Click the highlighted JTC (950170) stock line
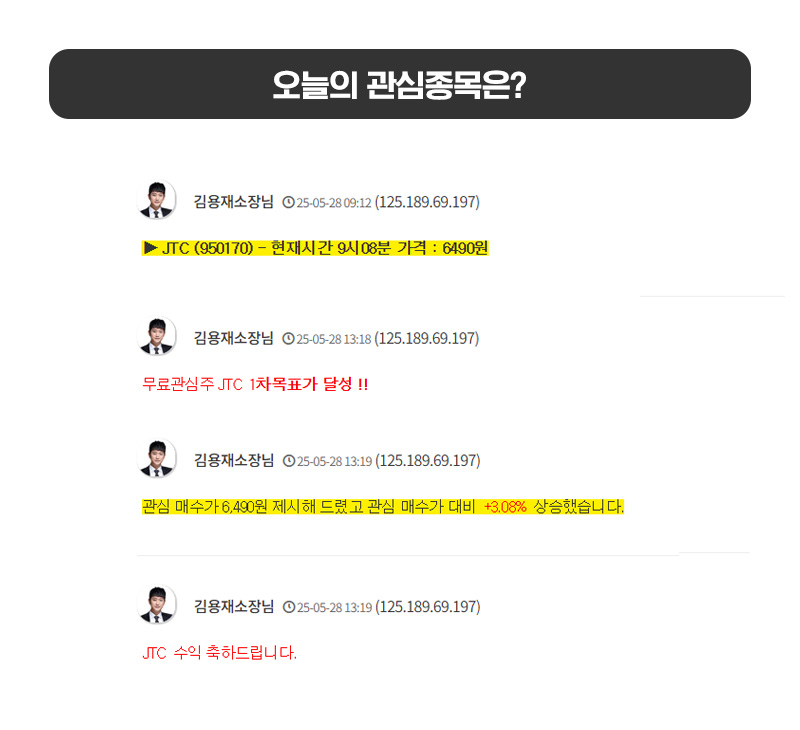Viewport: 800px width, 730px height. pos(315,248)
